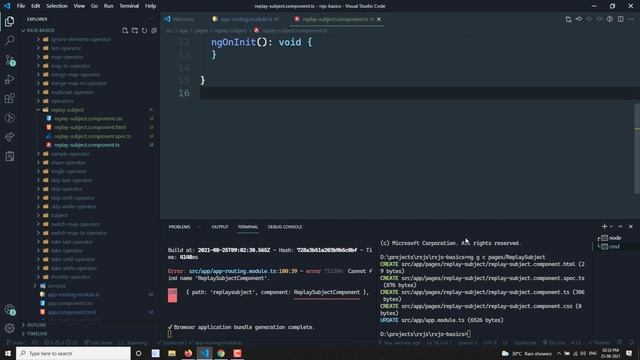The image size is (640, 360).
Task: Refresh the Explorer file tree
Action: click(144, 31)
